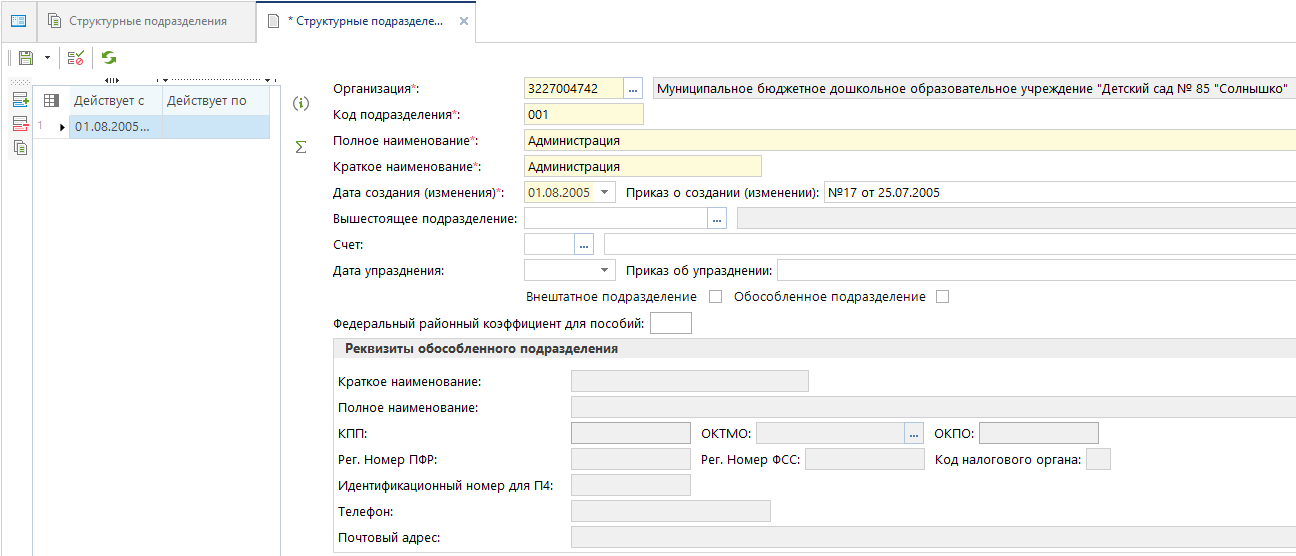Image resolution: width=1296 pixels, height=556 pixels.
Task: Click the Вышестоящее подразделение ellipsis button
Action: (x=716, y=219)
